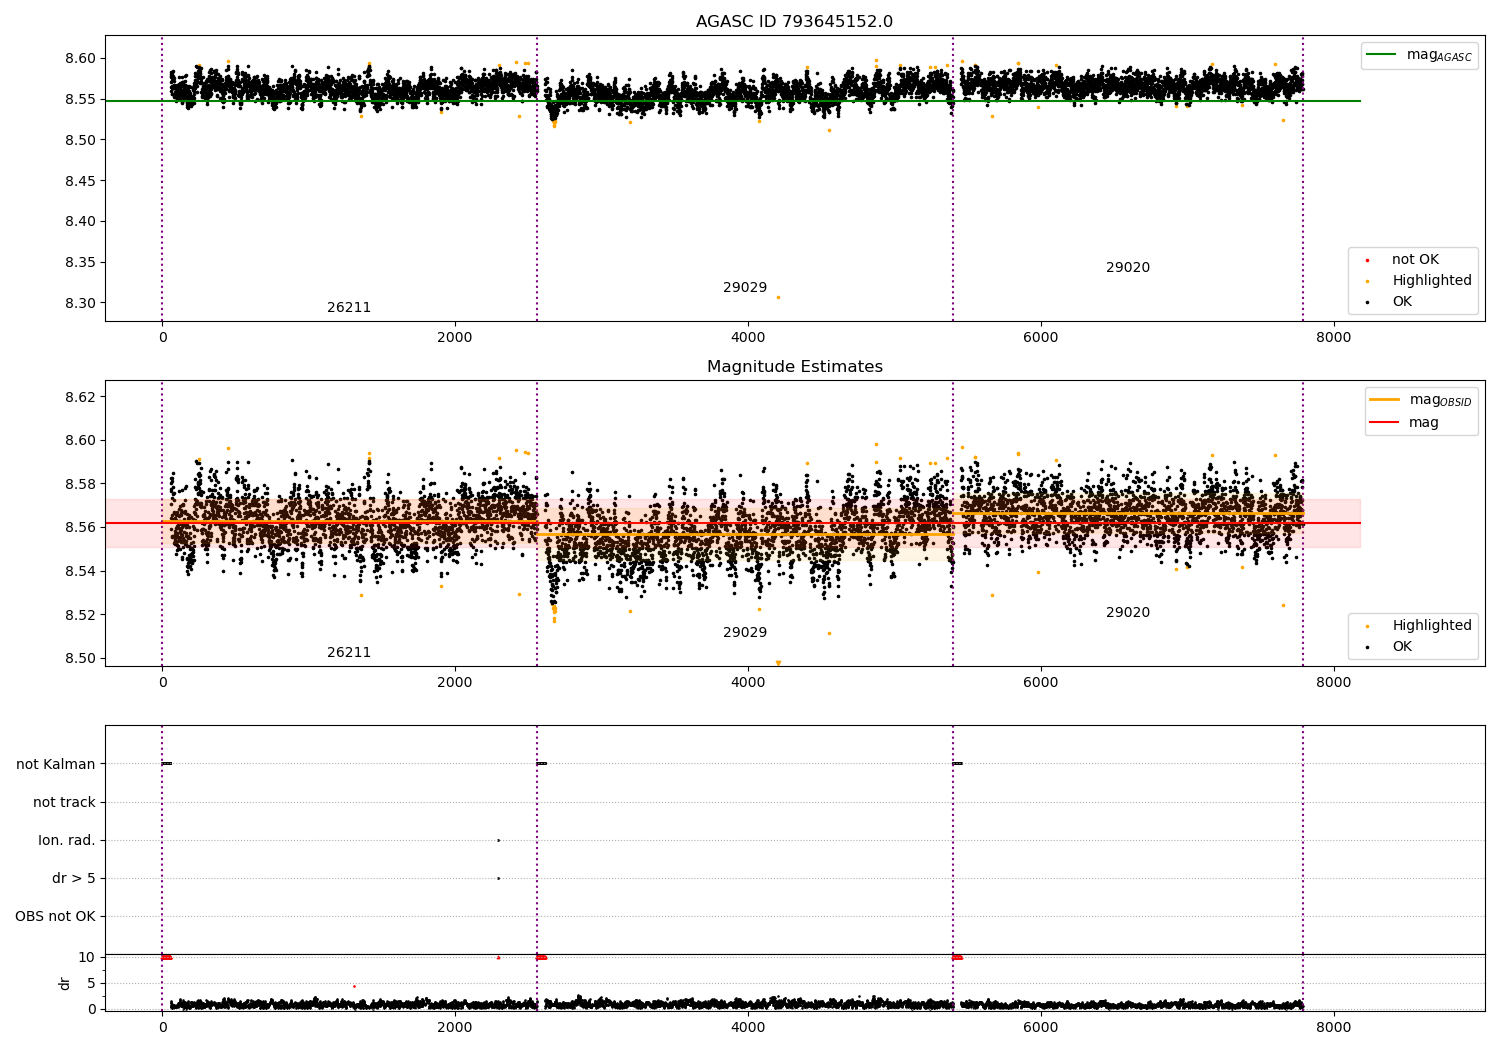Click the obsid label 26211 in the top plot

[349, 308]
